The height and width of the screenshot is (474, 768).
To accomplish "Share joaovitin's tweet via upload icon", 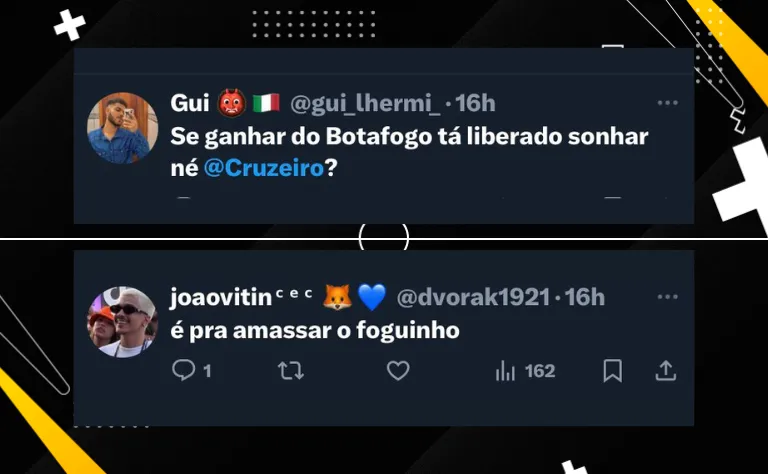I will point(666,371).
